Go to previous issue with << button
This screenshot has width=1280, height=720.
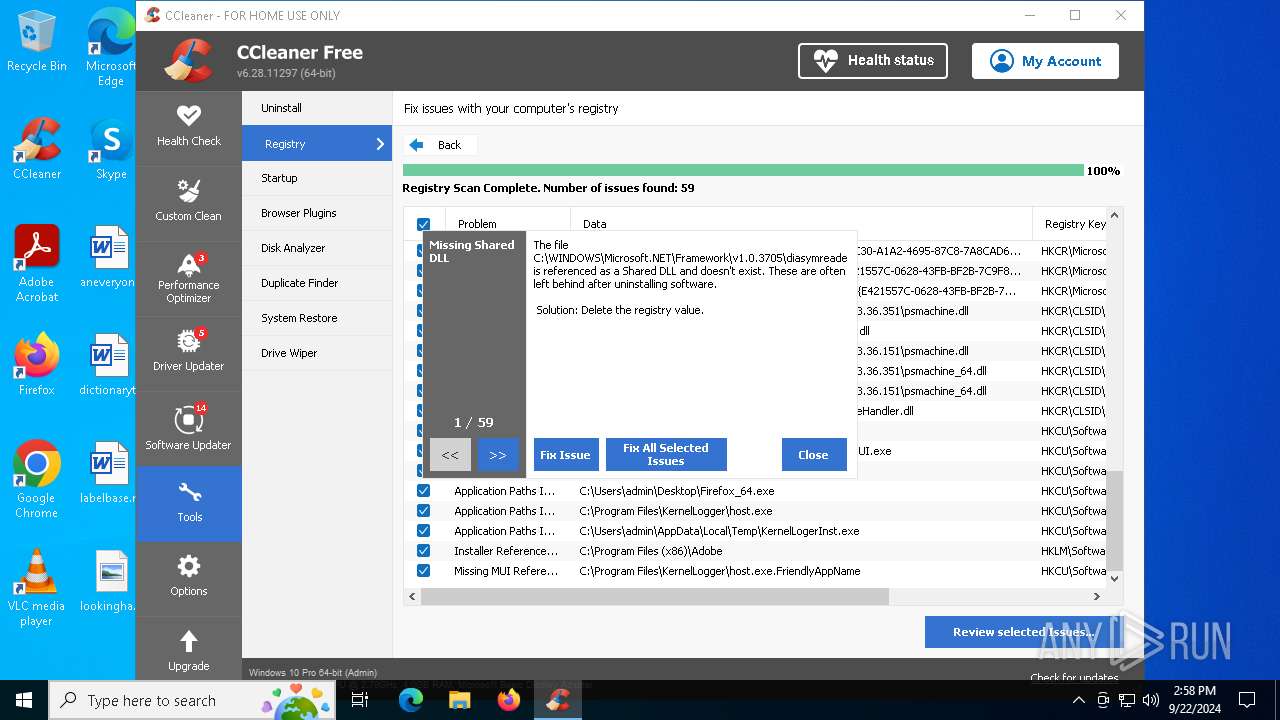(450, 455)
